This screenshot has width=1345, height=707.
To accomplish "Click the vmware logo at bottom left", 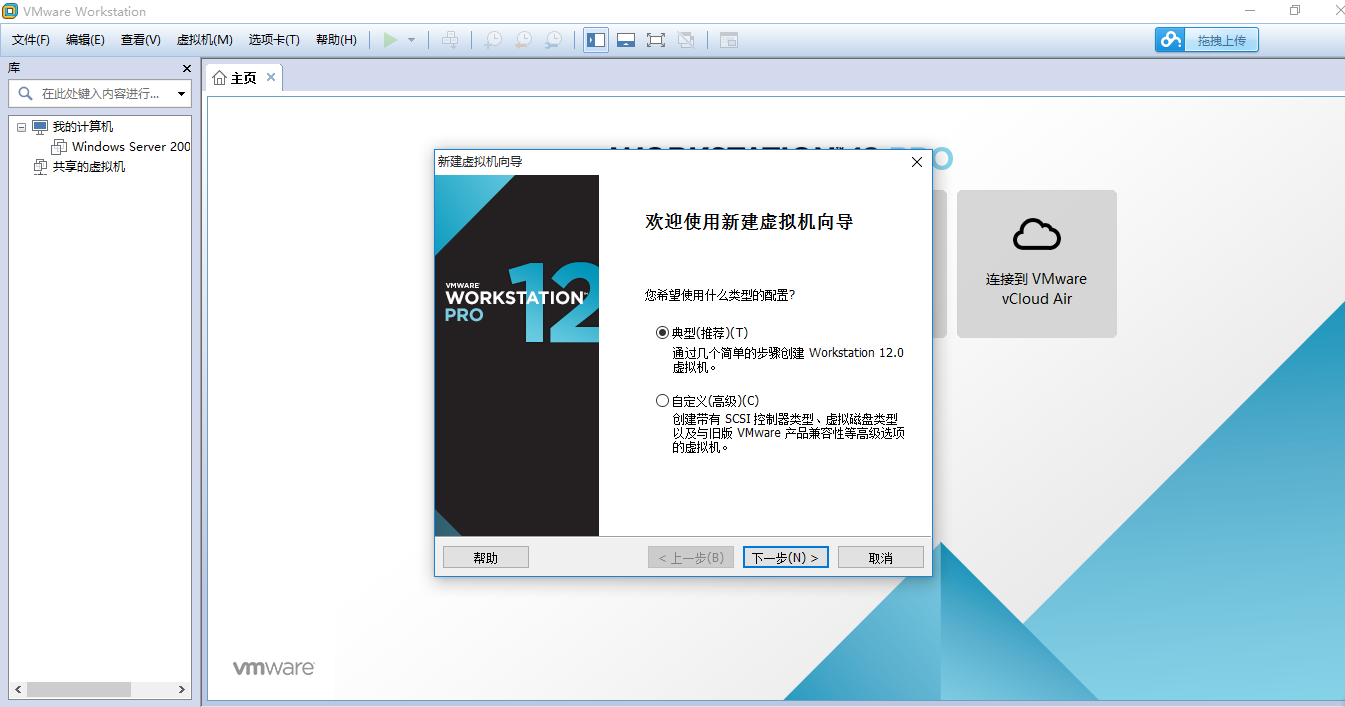I will [274, 667].
